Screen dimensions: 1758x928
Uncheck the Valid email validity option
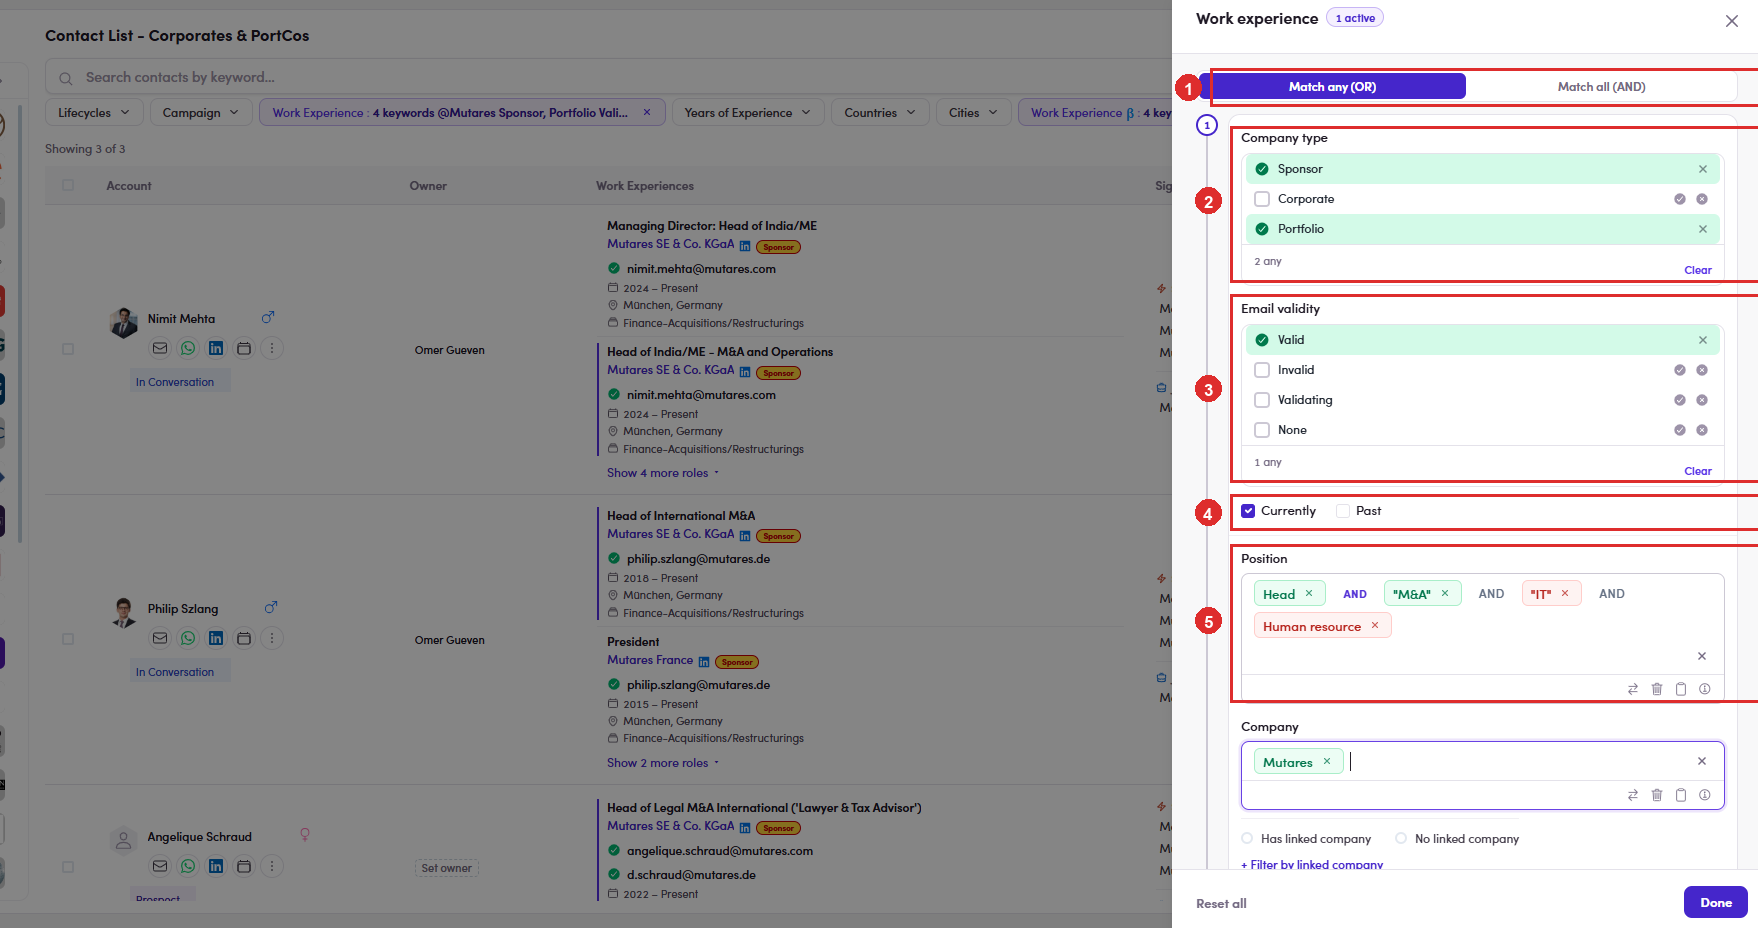pos(1262,340)
